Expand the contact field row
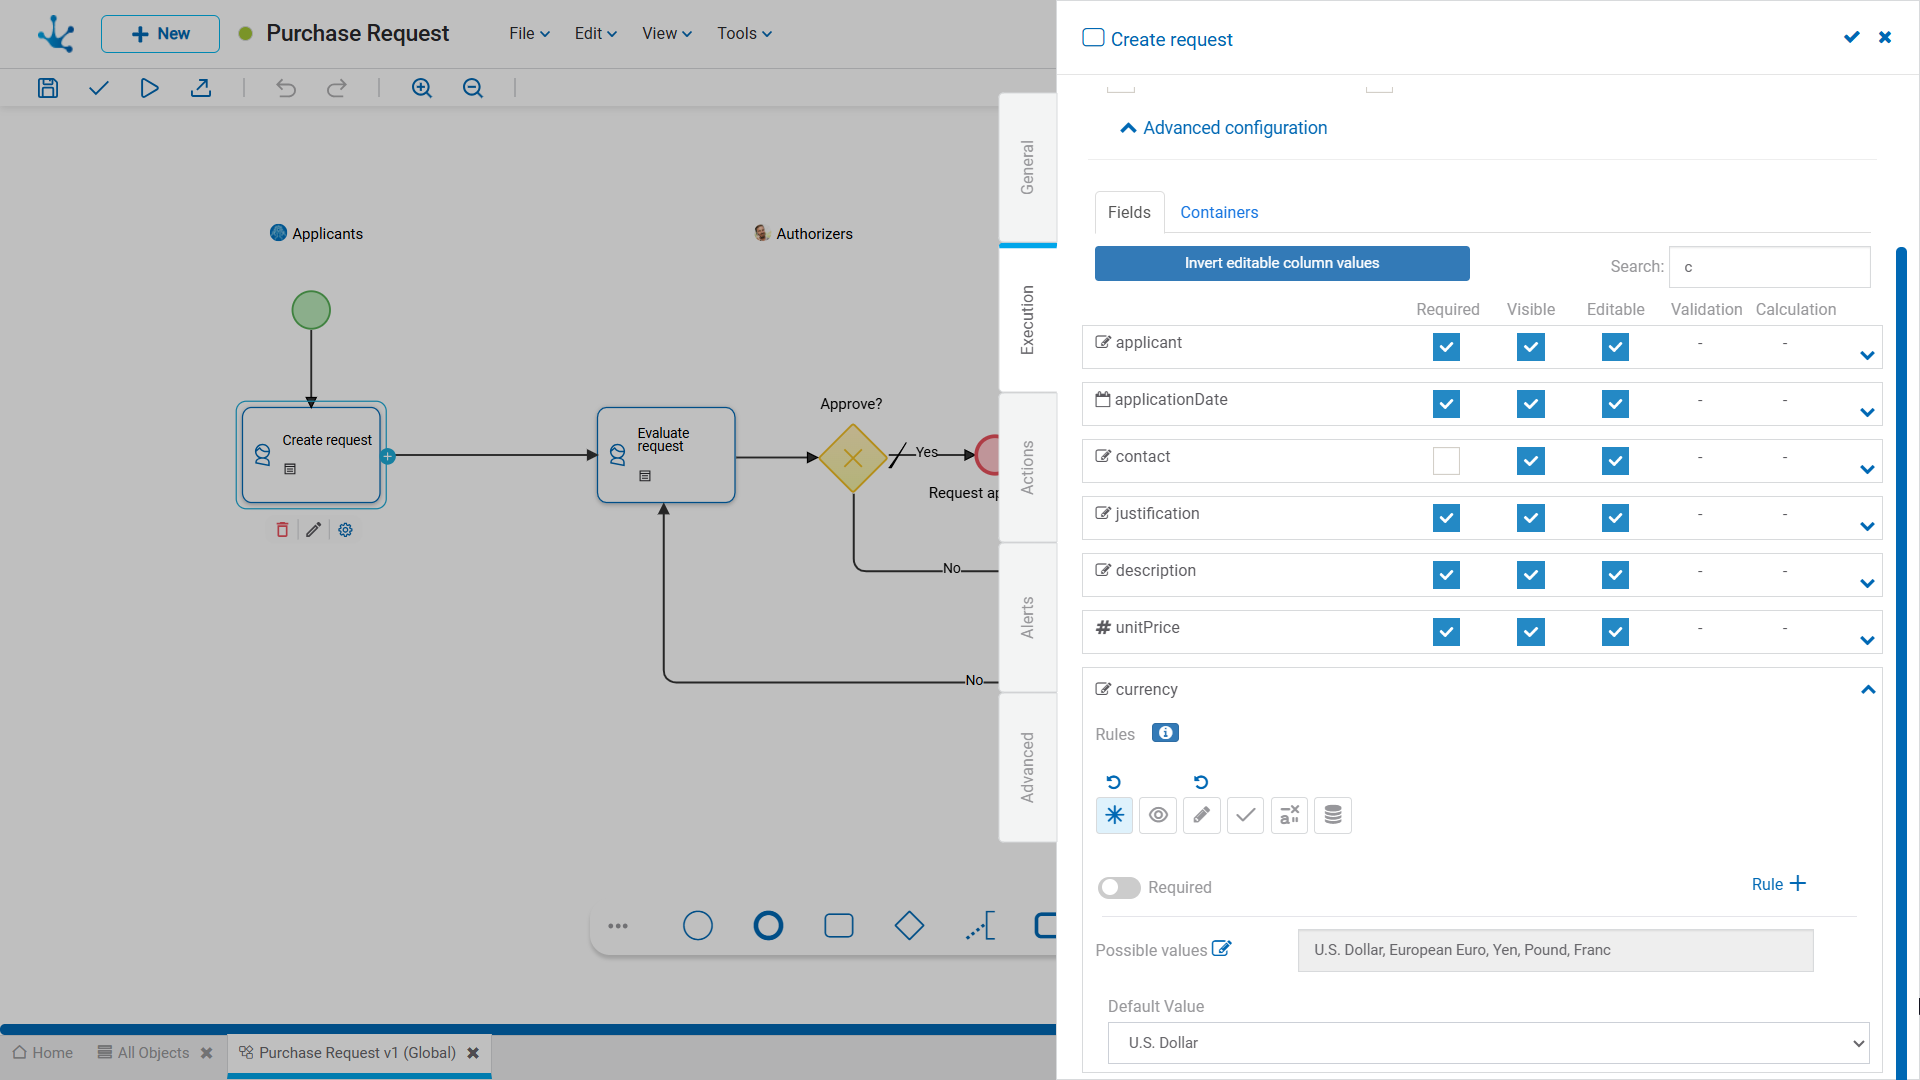This screenshot has height=1080, width=1920. pos(1867,469)
